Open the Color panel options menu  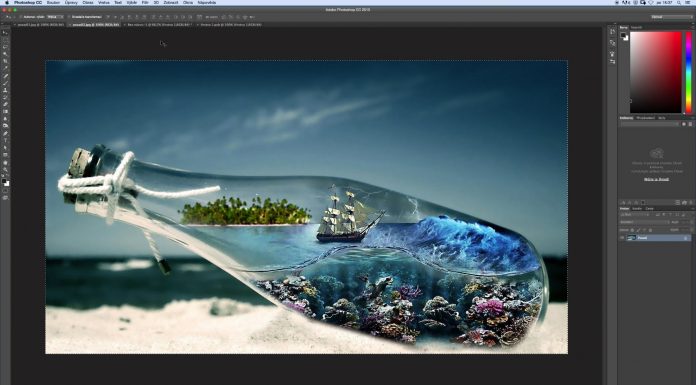(693, 27)
